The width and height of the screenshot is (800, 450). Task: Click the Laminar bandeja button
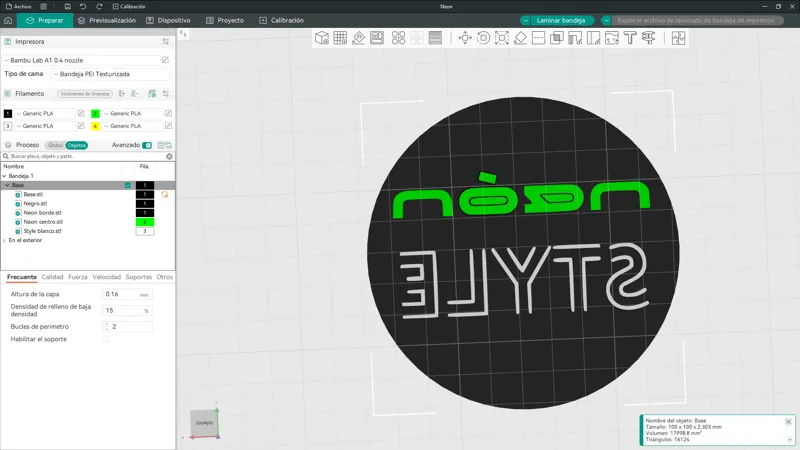point(560,20)
